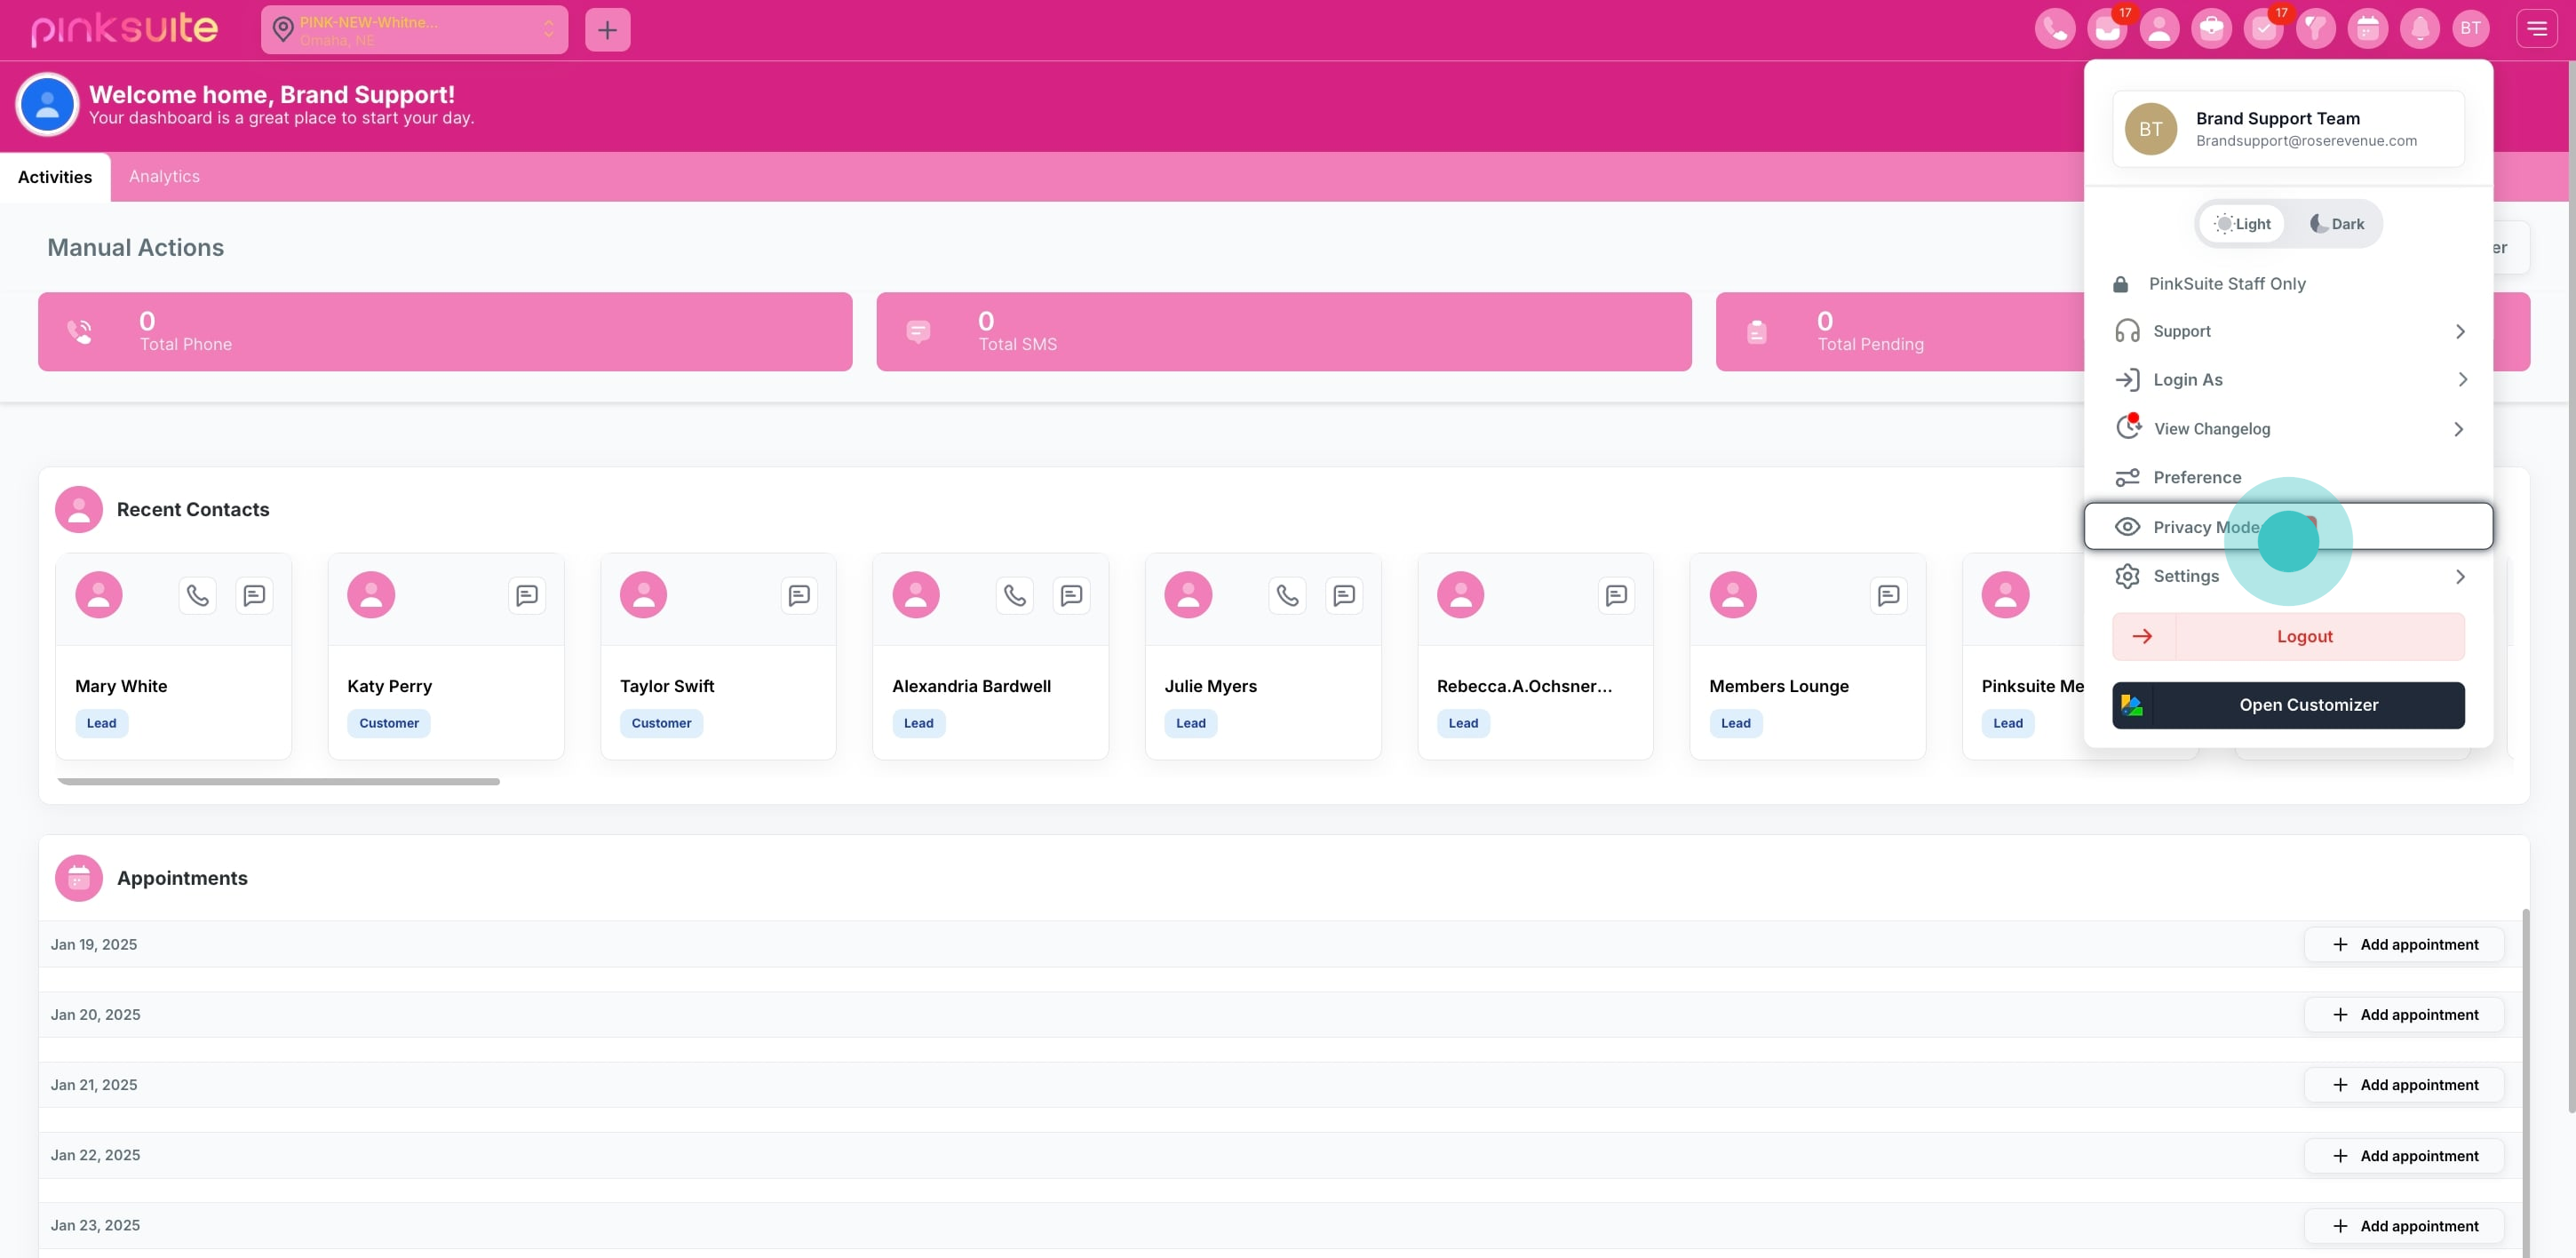Image resolution: width=2576 pixels, height=1258 pixels.
Task: Switch to Dark theme mode
Action: (2336, 224)
